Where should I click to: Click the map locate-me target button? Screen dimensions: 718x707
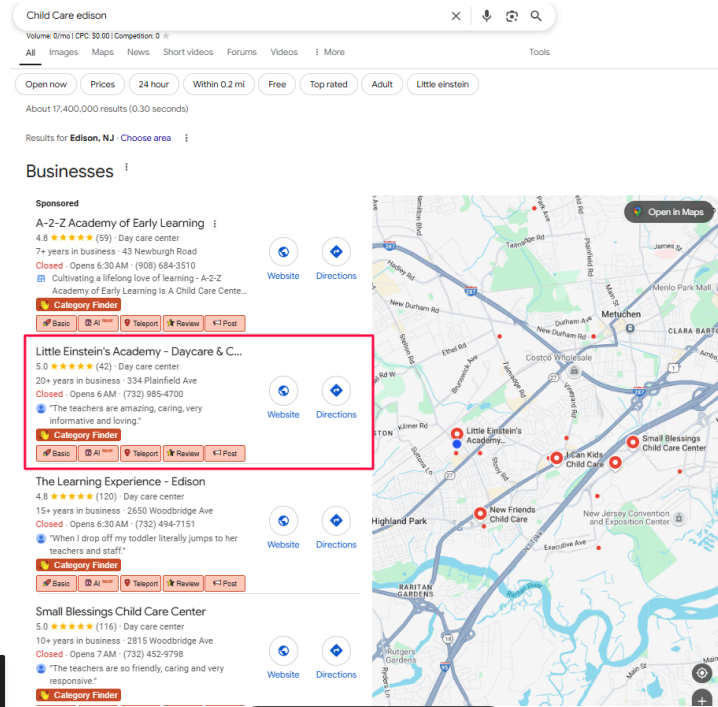[x=702, y=673]
